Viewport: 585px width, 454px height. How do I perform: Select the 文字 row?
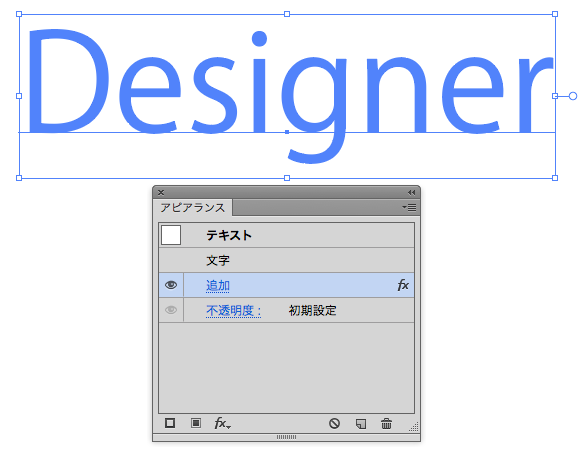point(287,260)
